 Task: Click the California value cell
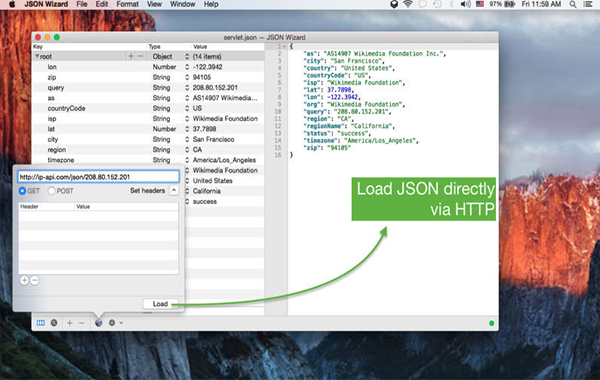coord(207,191)
